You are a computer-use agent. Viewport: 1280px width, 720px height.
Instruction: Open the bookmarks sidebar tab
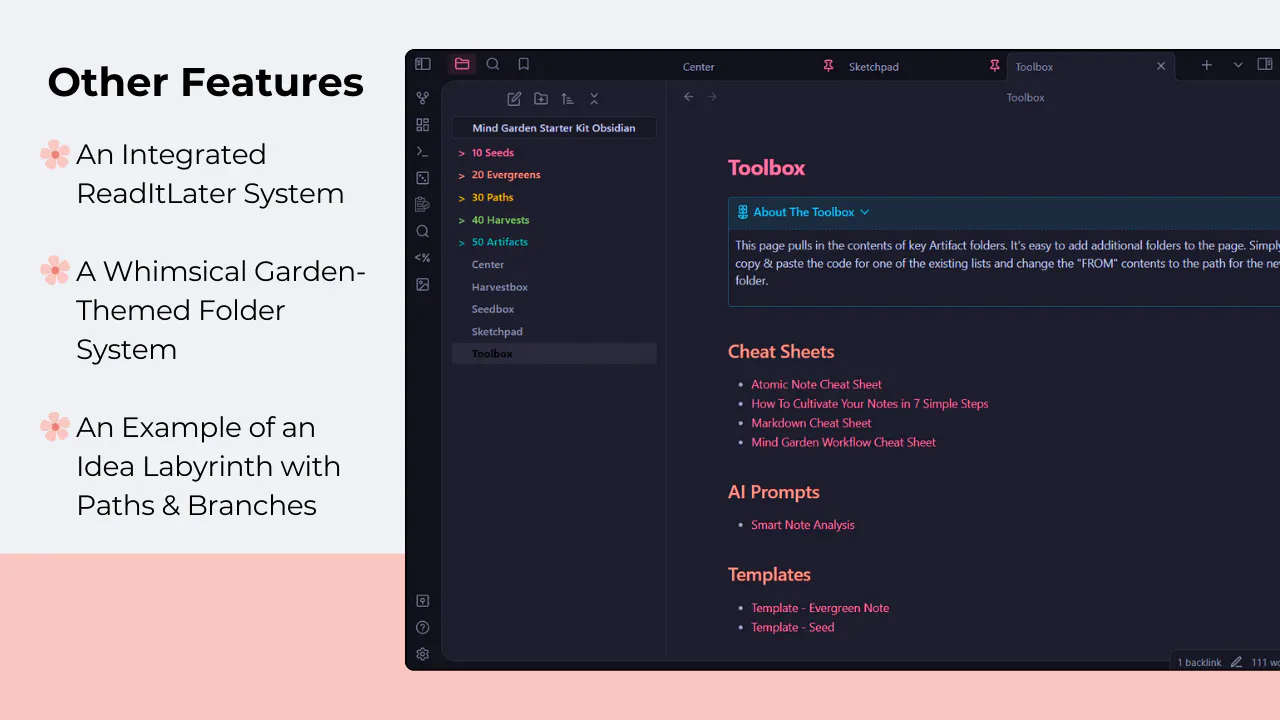tap(523, 64)
